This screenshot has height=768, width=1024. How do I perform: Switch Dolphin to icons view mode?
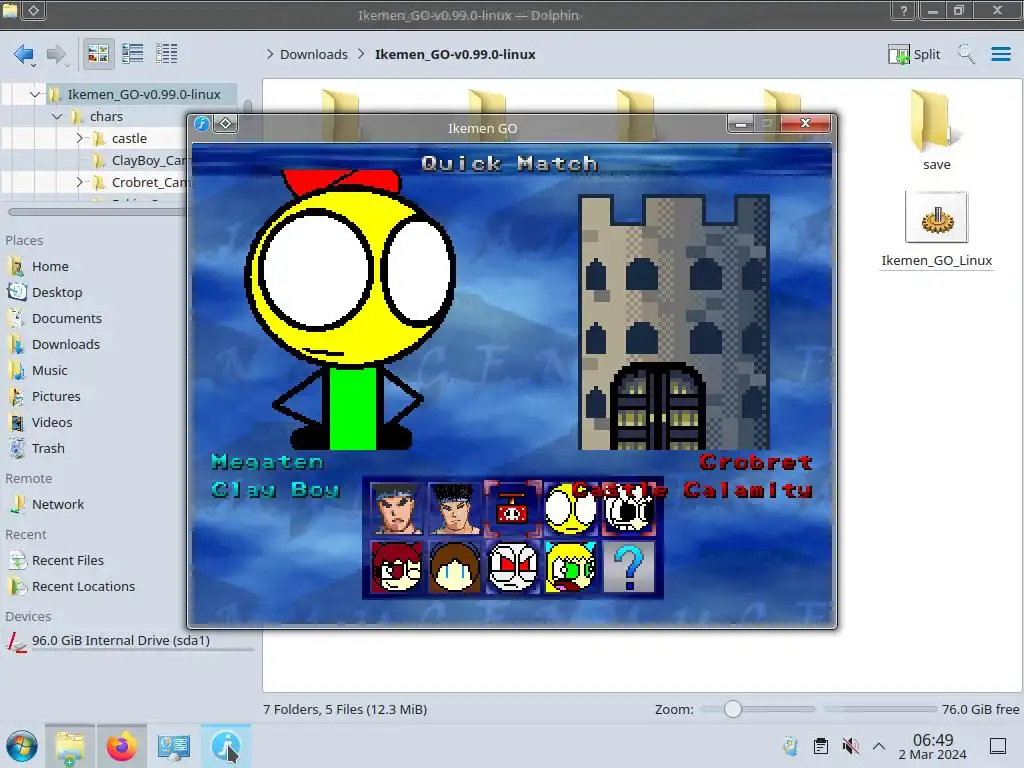pos(98,54)
